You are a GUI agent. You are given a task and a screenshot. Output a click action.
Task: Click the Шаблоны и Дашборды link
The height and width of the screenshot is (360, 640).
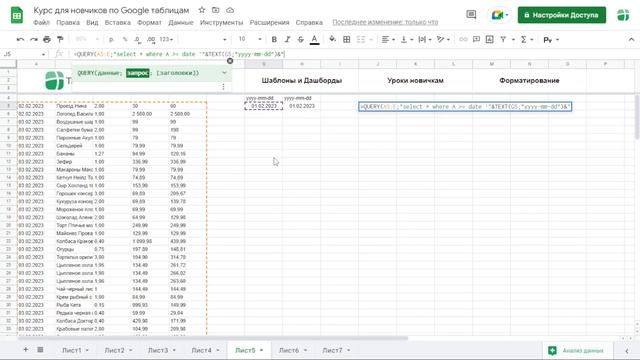coord(302,80)
